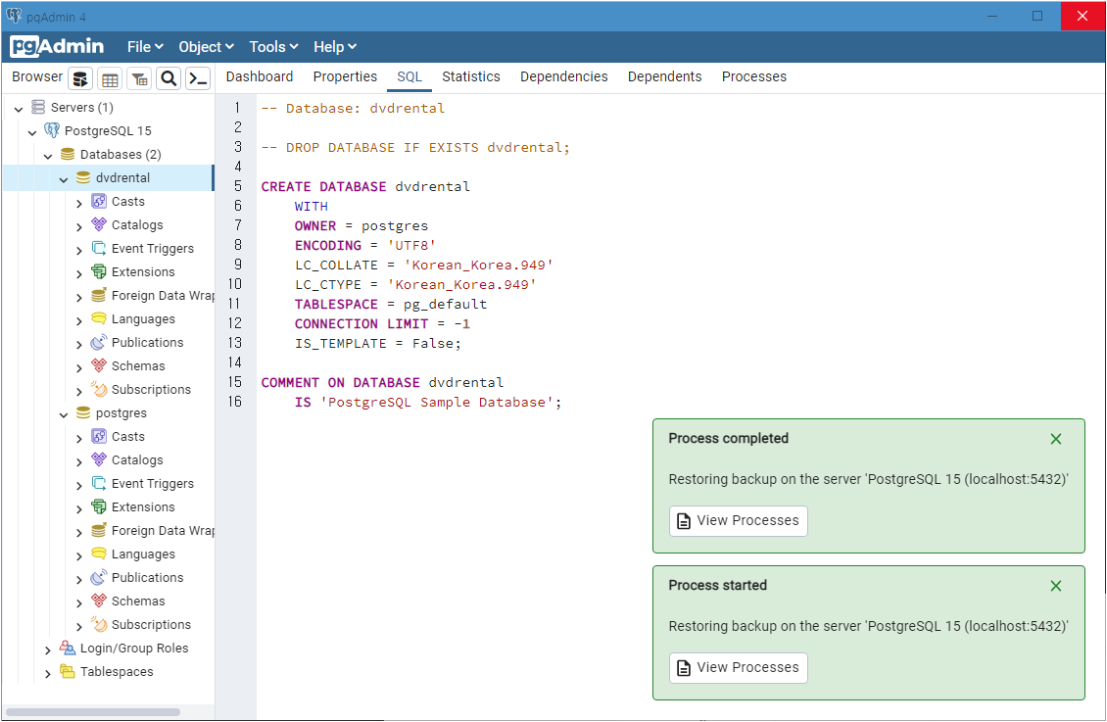Collapse the Servers tree node
Screen dimensions: 1107x722
[19, 109]
